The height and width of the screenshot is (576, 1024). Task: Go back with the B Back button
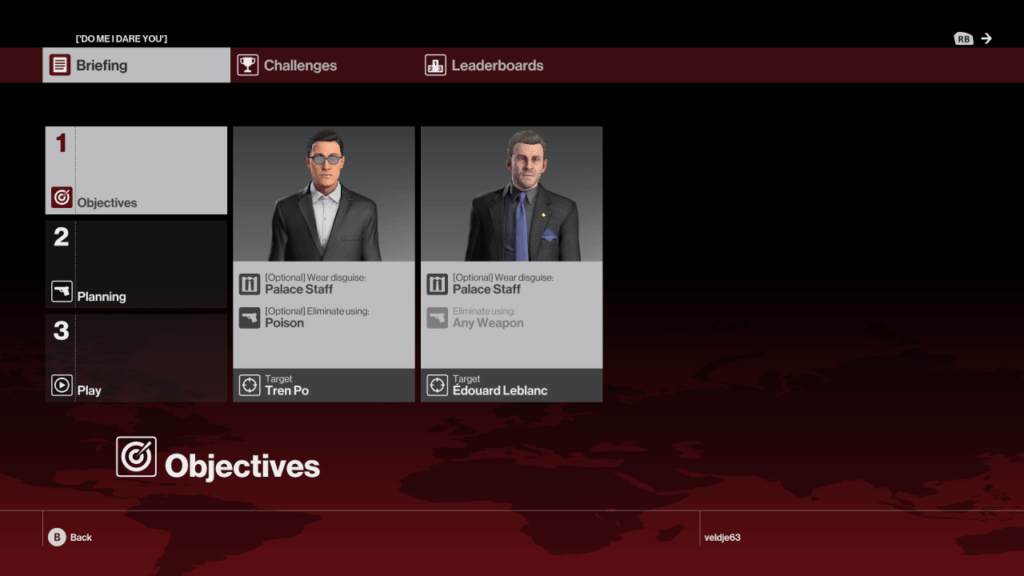tap(70, 537)
